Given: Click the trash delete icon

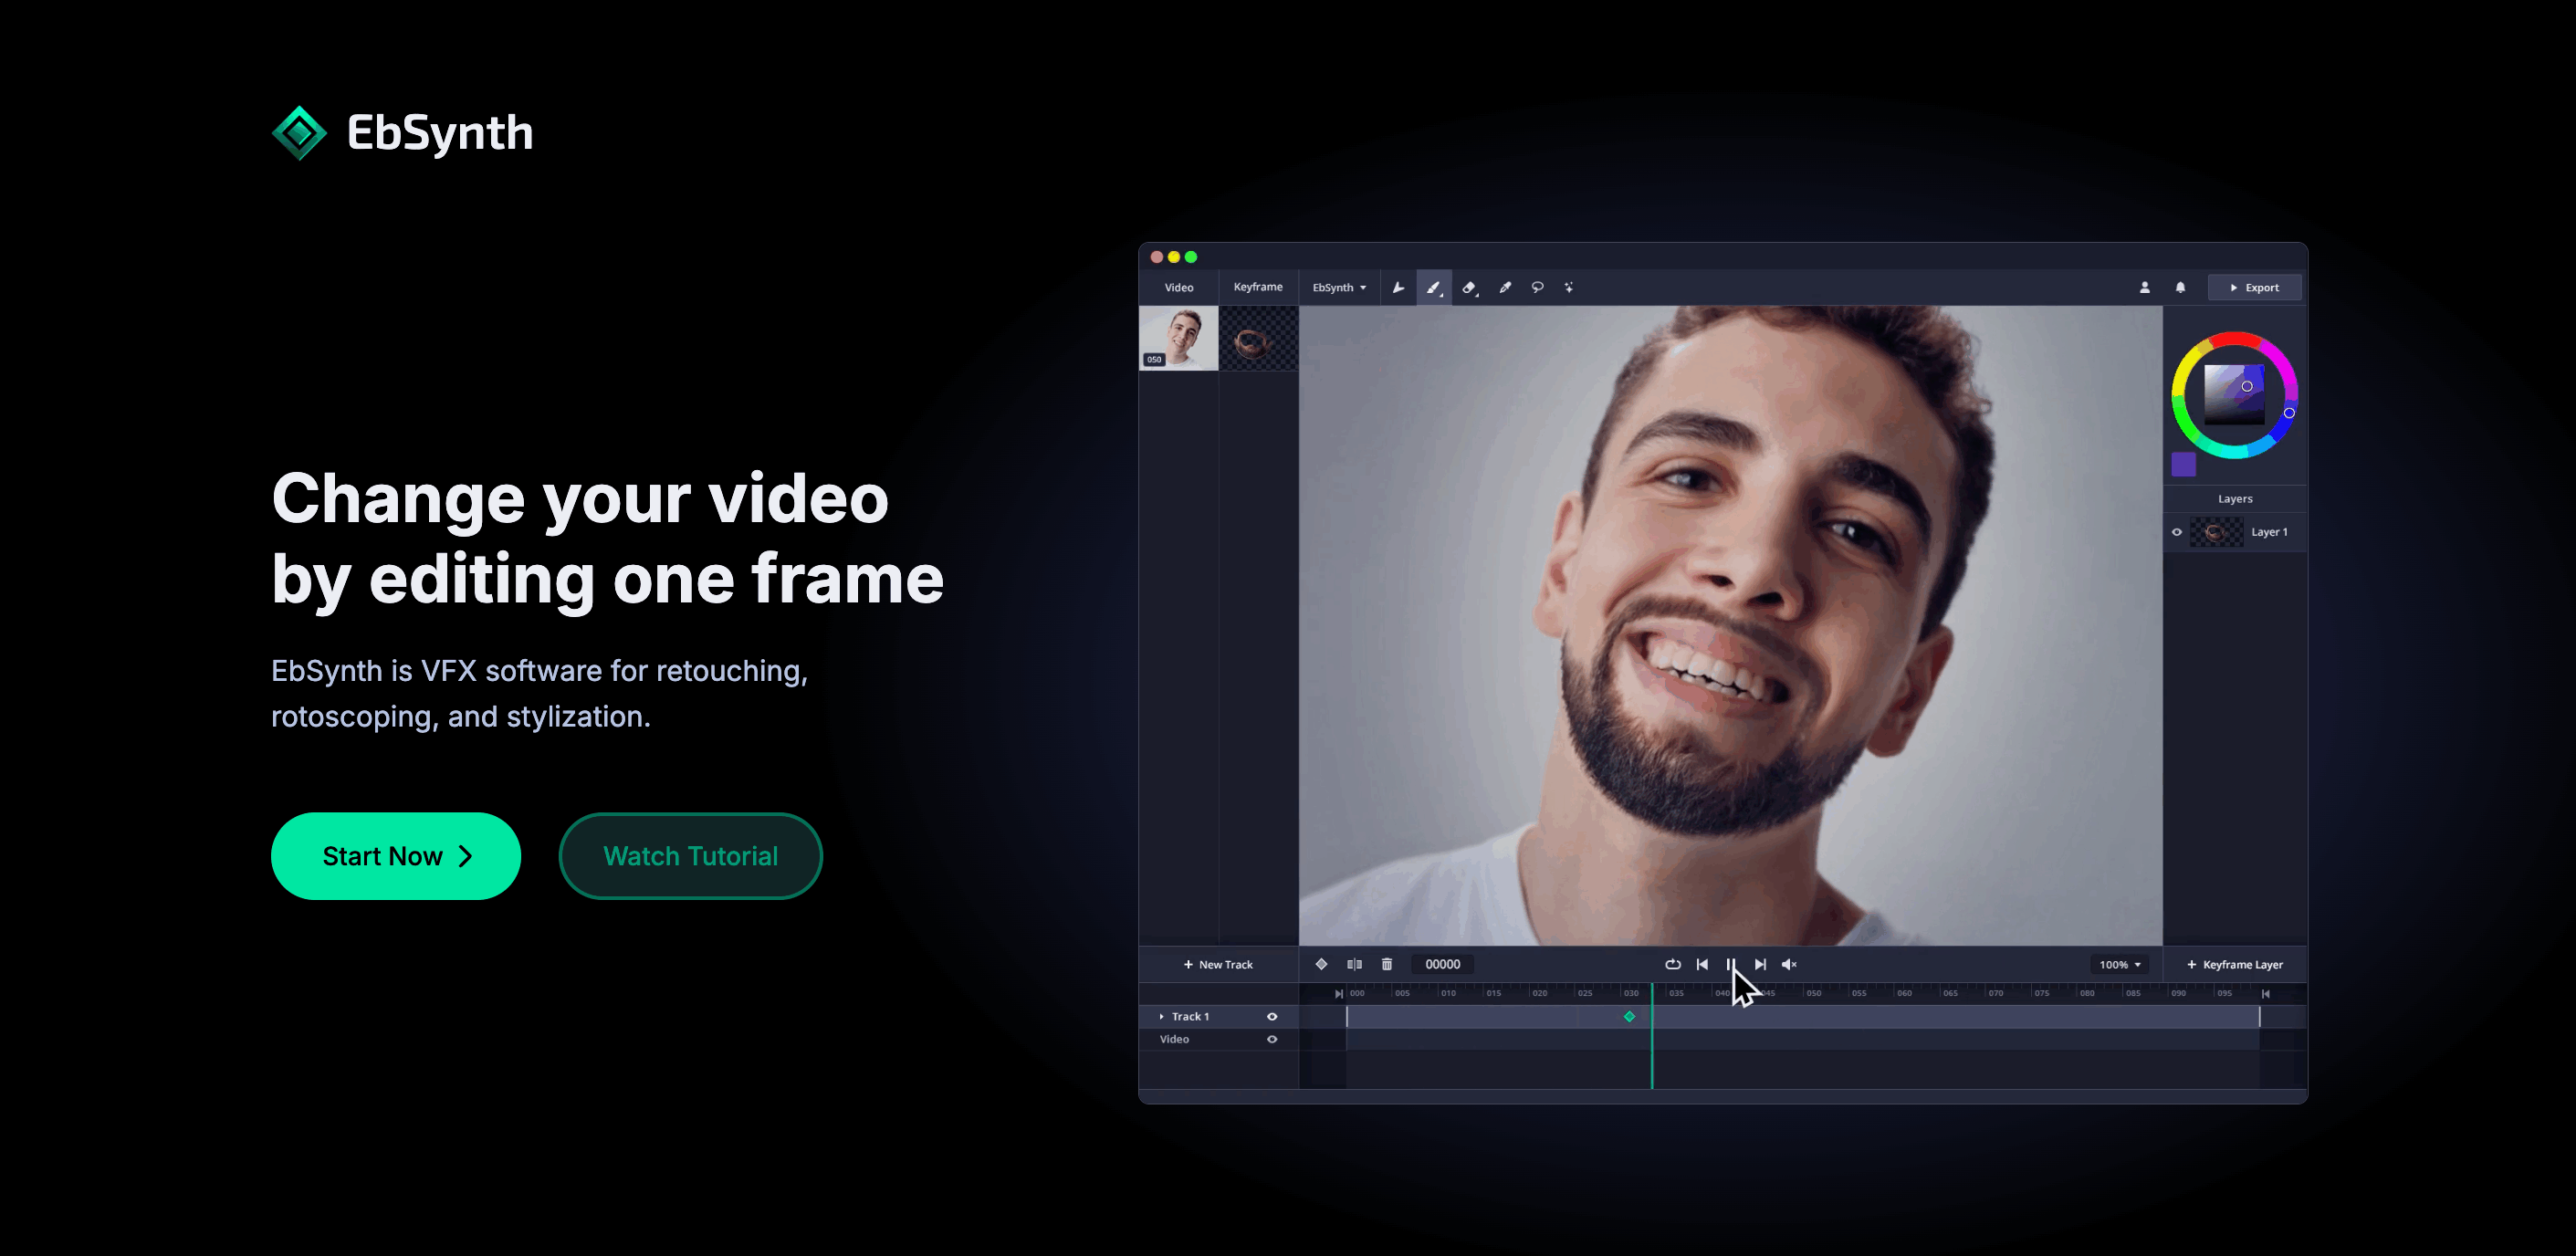Looking at the screenshot, I should (x=1387, y=964).
